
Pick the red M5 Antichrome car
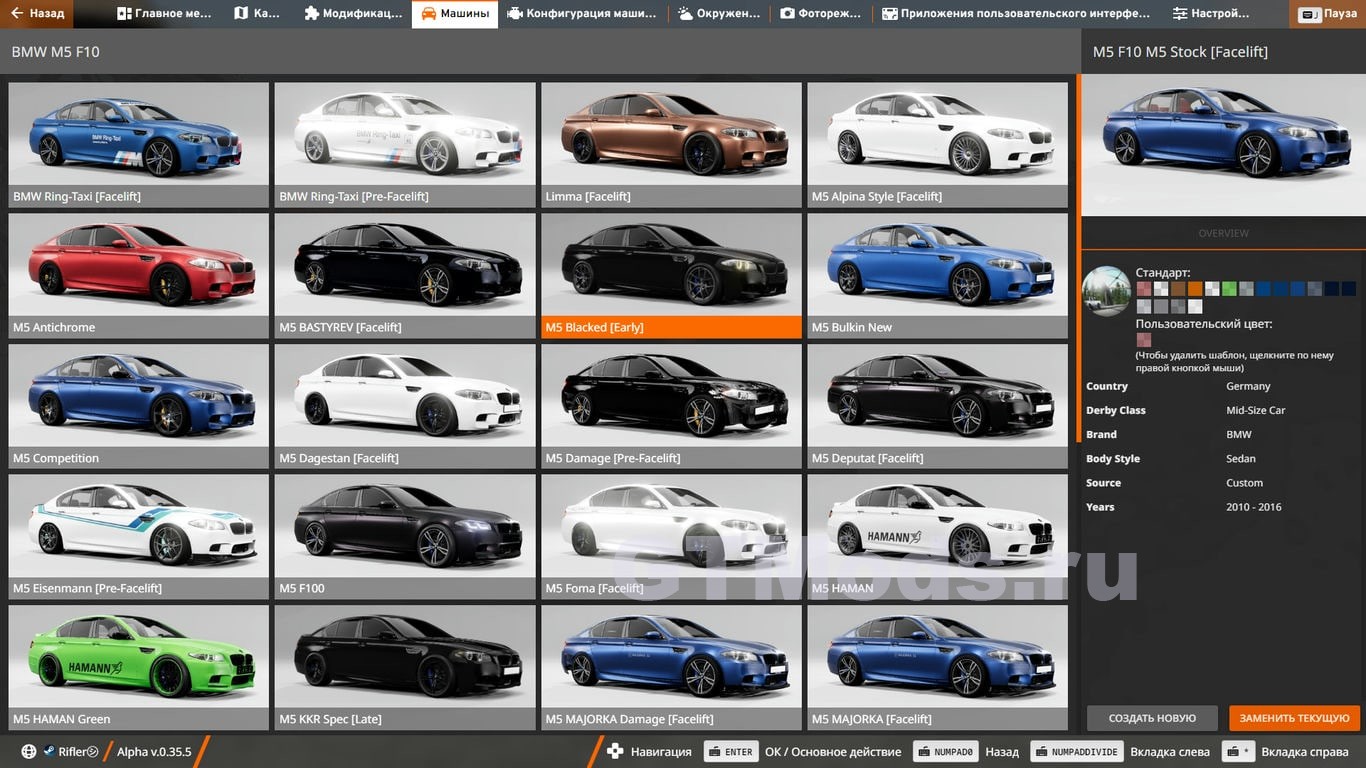(x=139, y=276)
